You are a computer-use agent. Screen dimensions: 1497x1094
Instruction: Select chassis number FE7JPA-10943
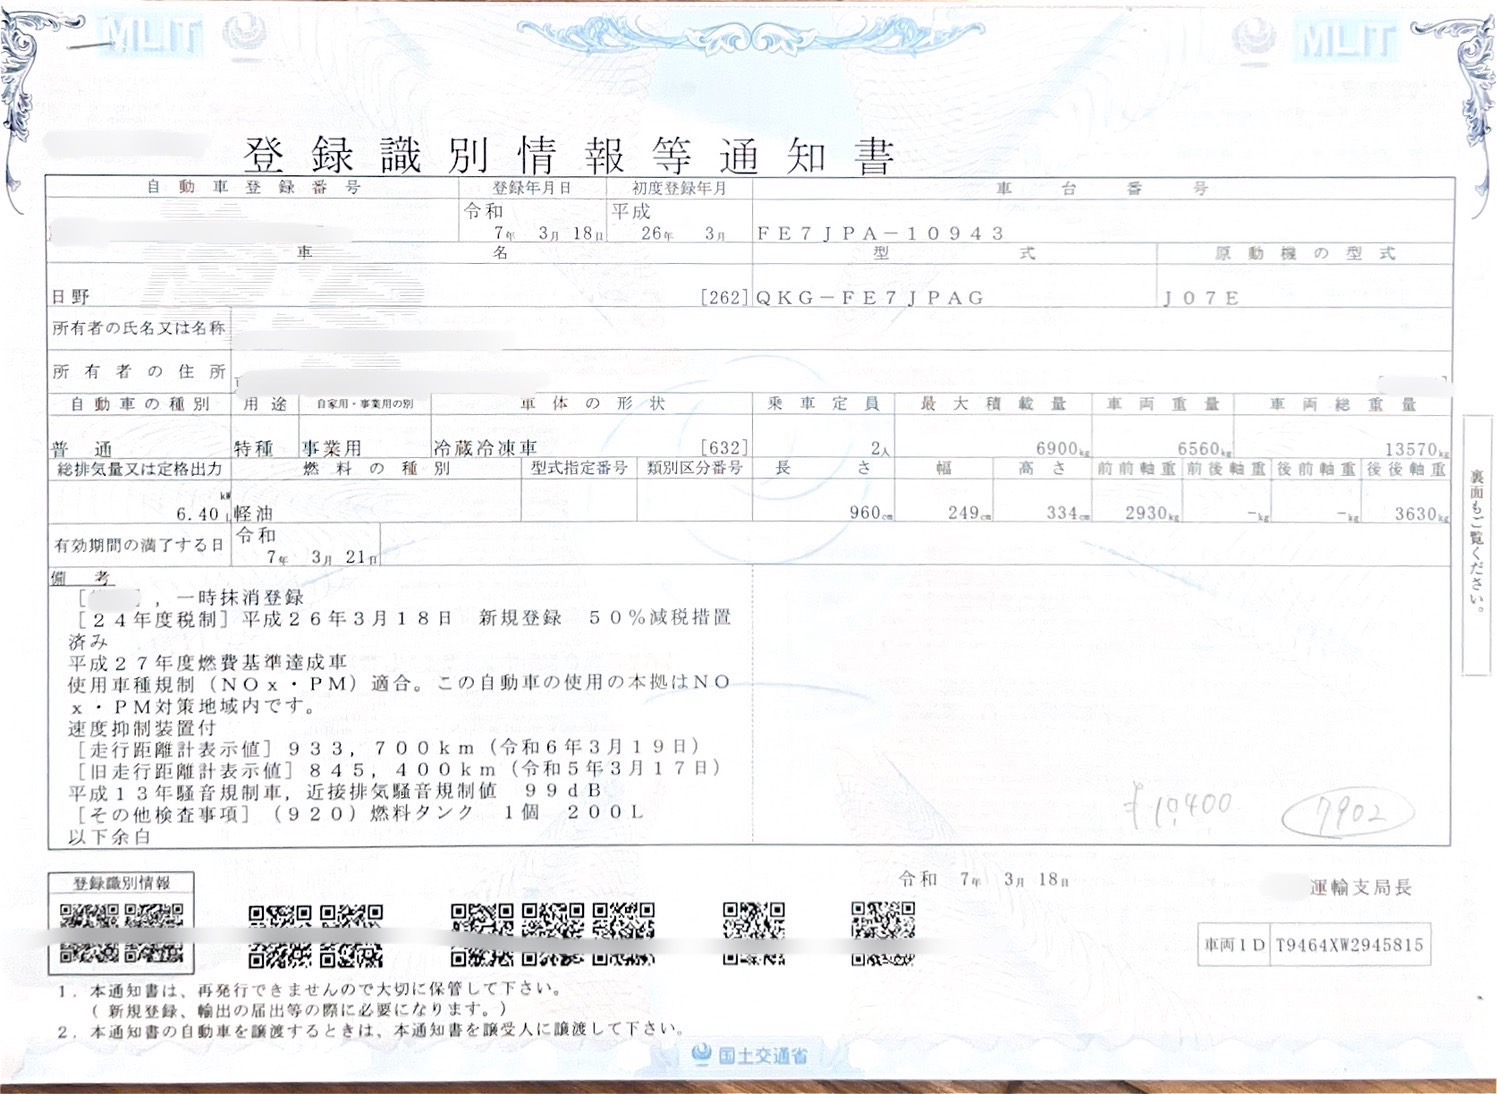[880, 233]
